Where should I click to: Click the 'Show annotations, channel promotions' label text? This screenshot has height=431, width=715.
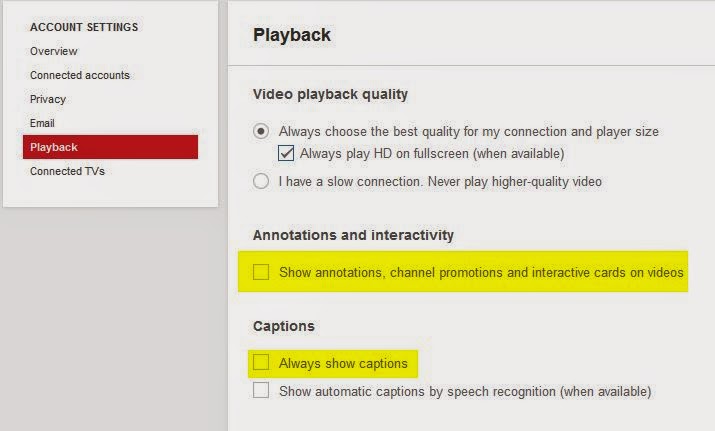[x=481, y=272]
